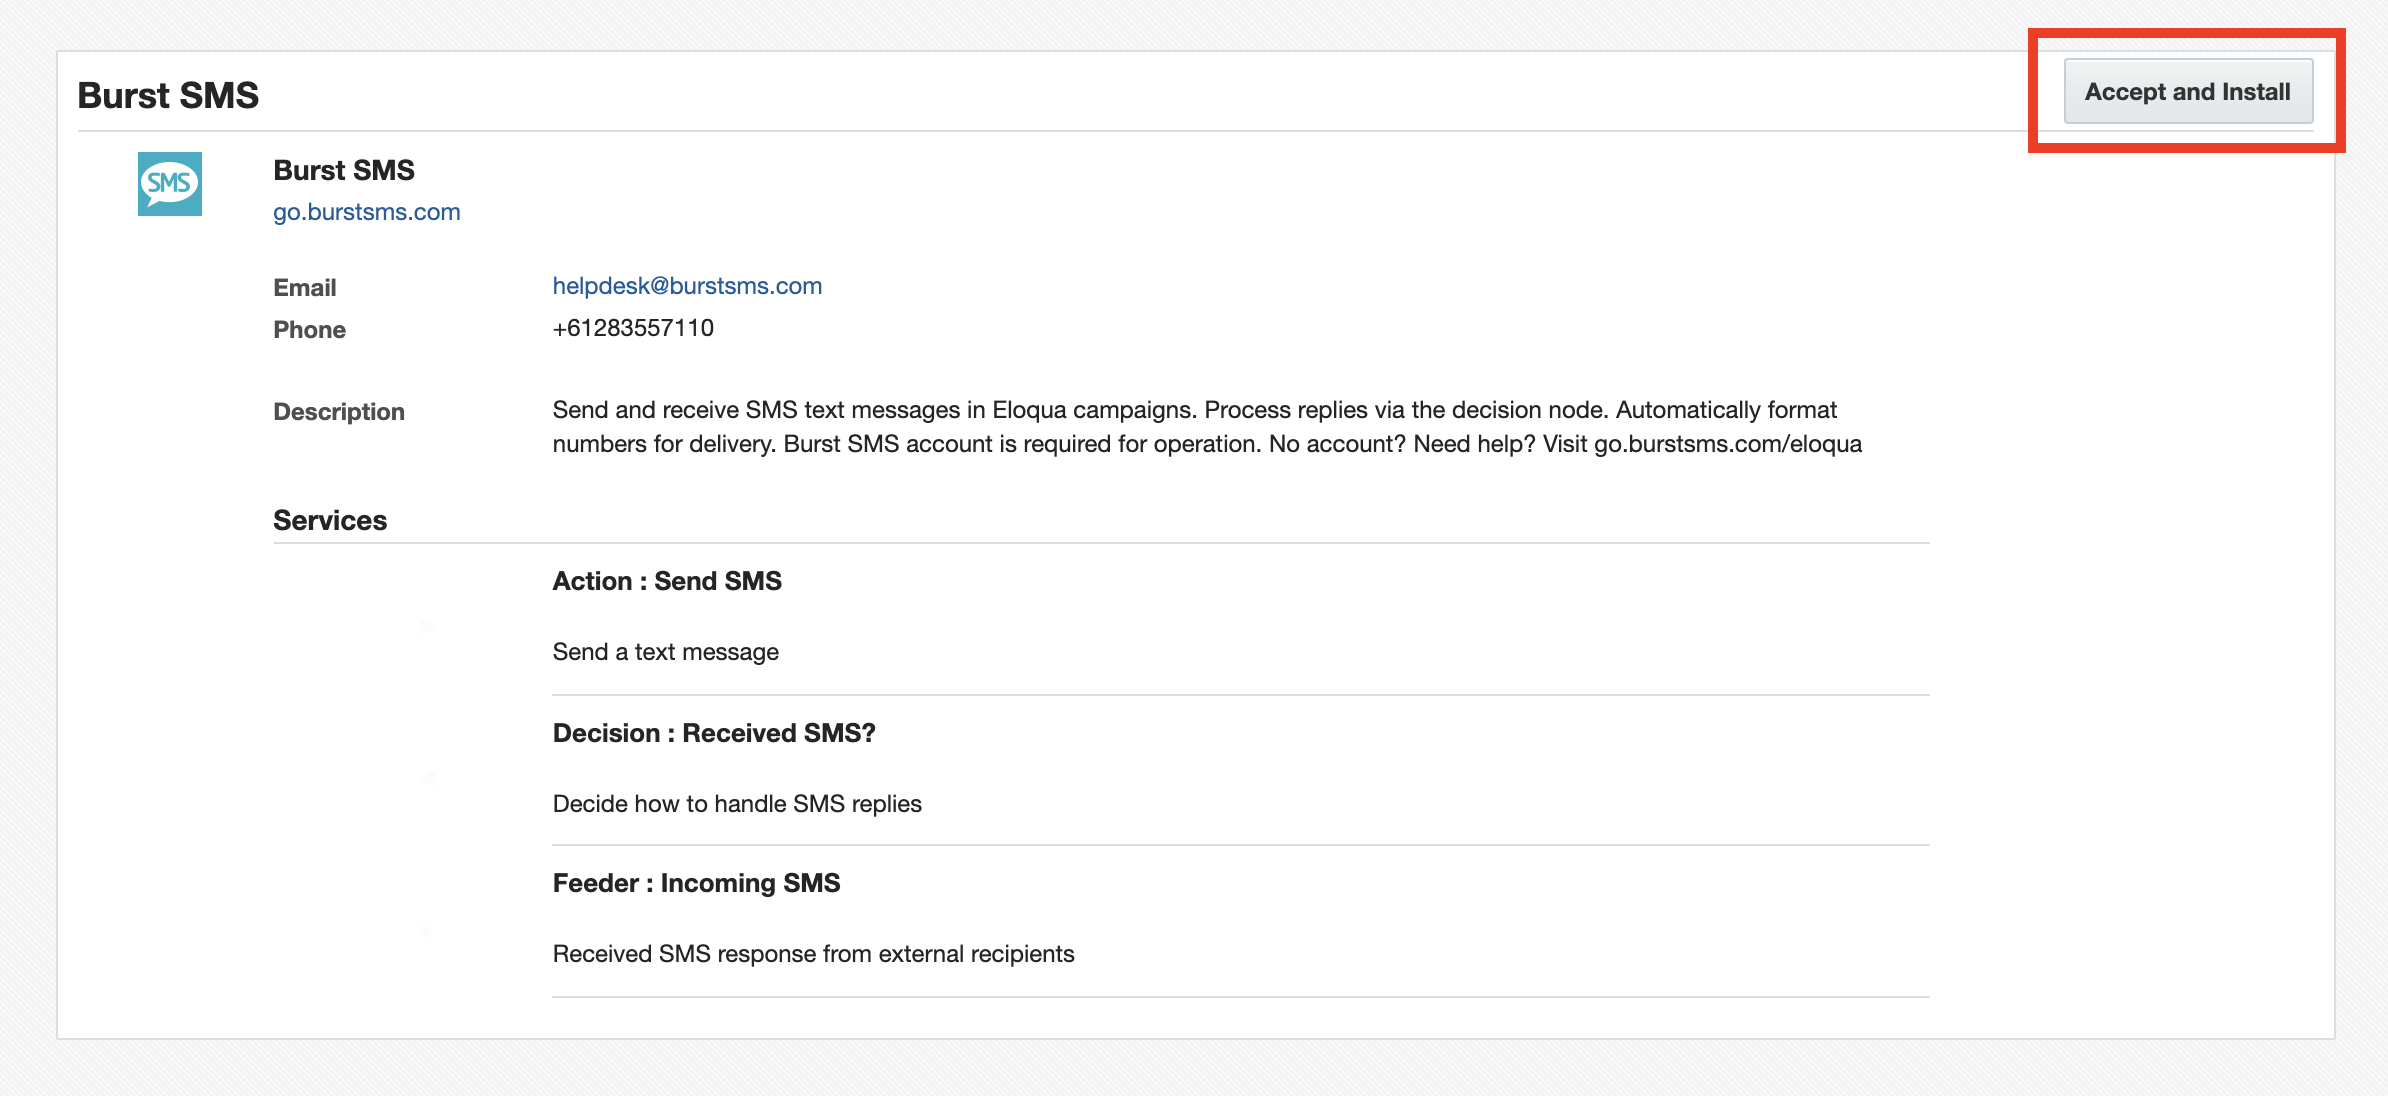The height and width of the screenshot is (1096, 2388).
Task: Click the faint arrow icon beside Received SMS?
Action: 428,778
